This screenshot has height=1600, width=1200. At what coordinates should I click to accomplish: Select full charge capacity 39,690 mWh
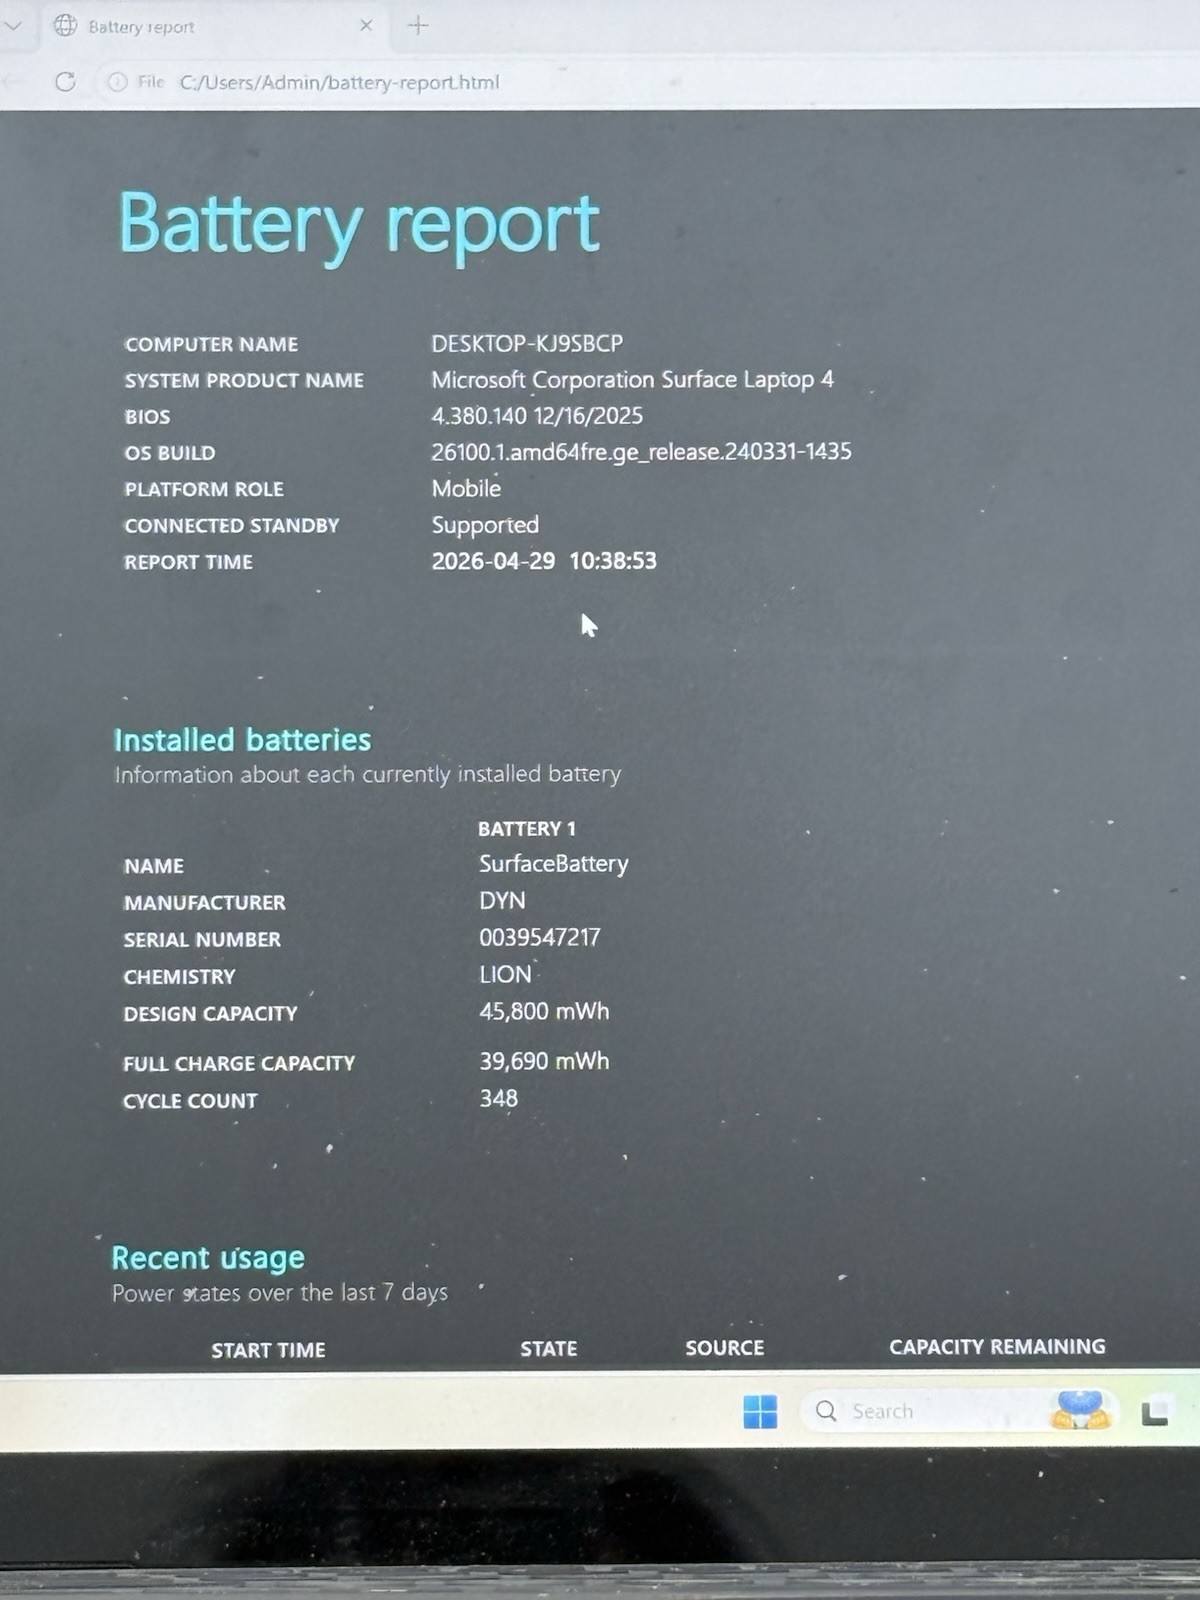coord(544,1061)
